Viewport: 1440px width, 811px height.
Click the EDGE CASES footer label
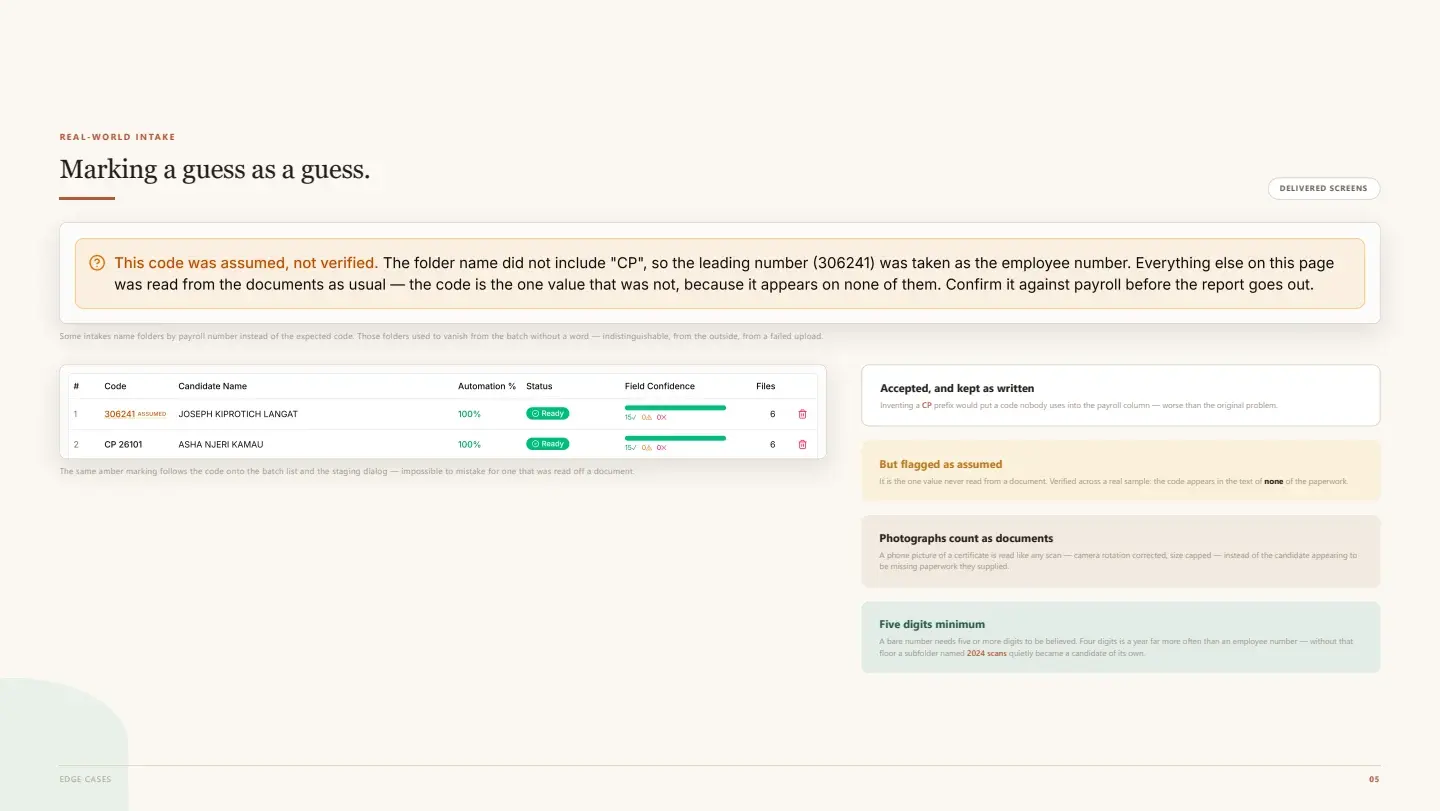pos(85,779)
